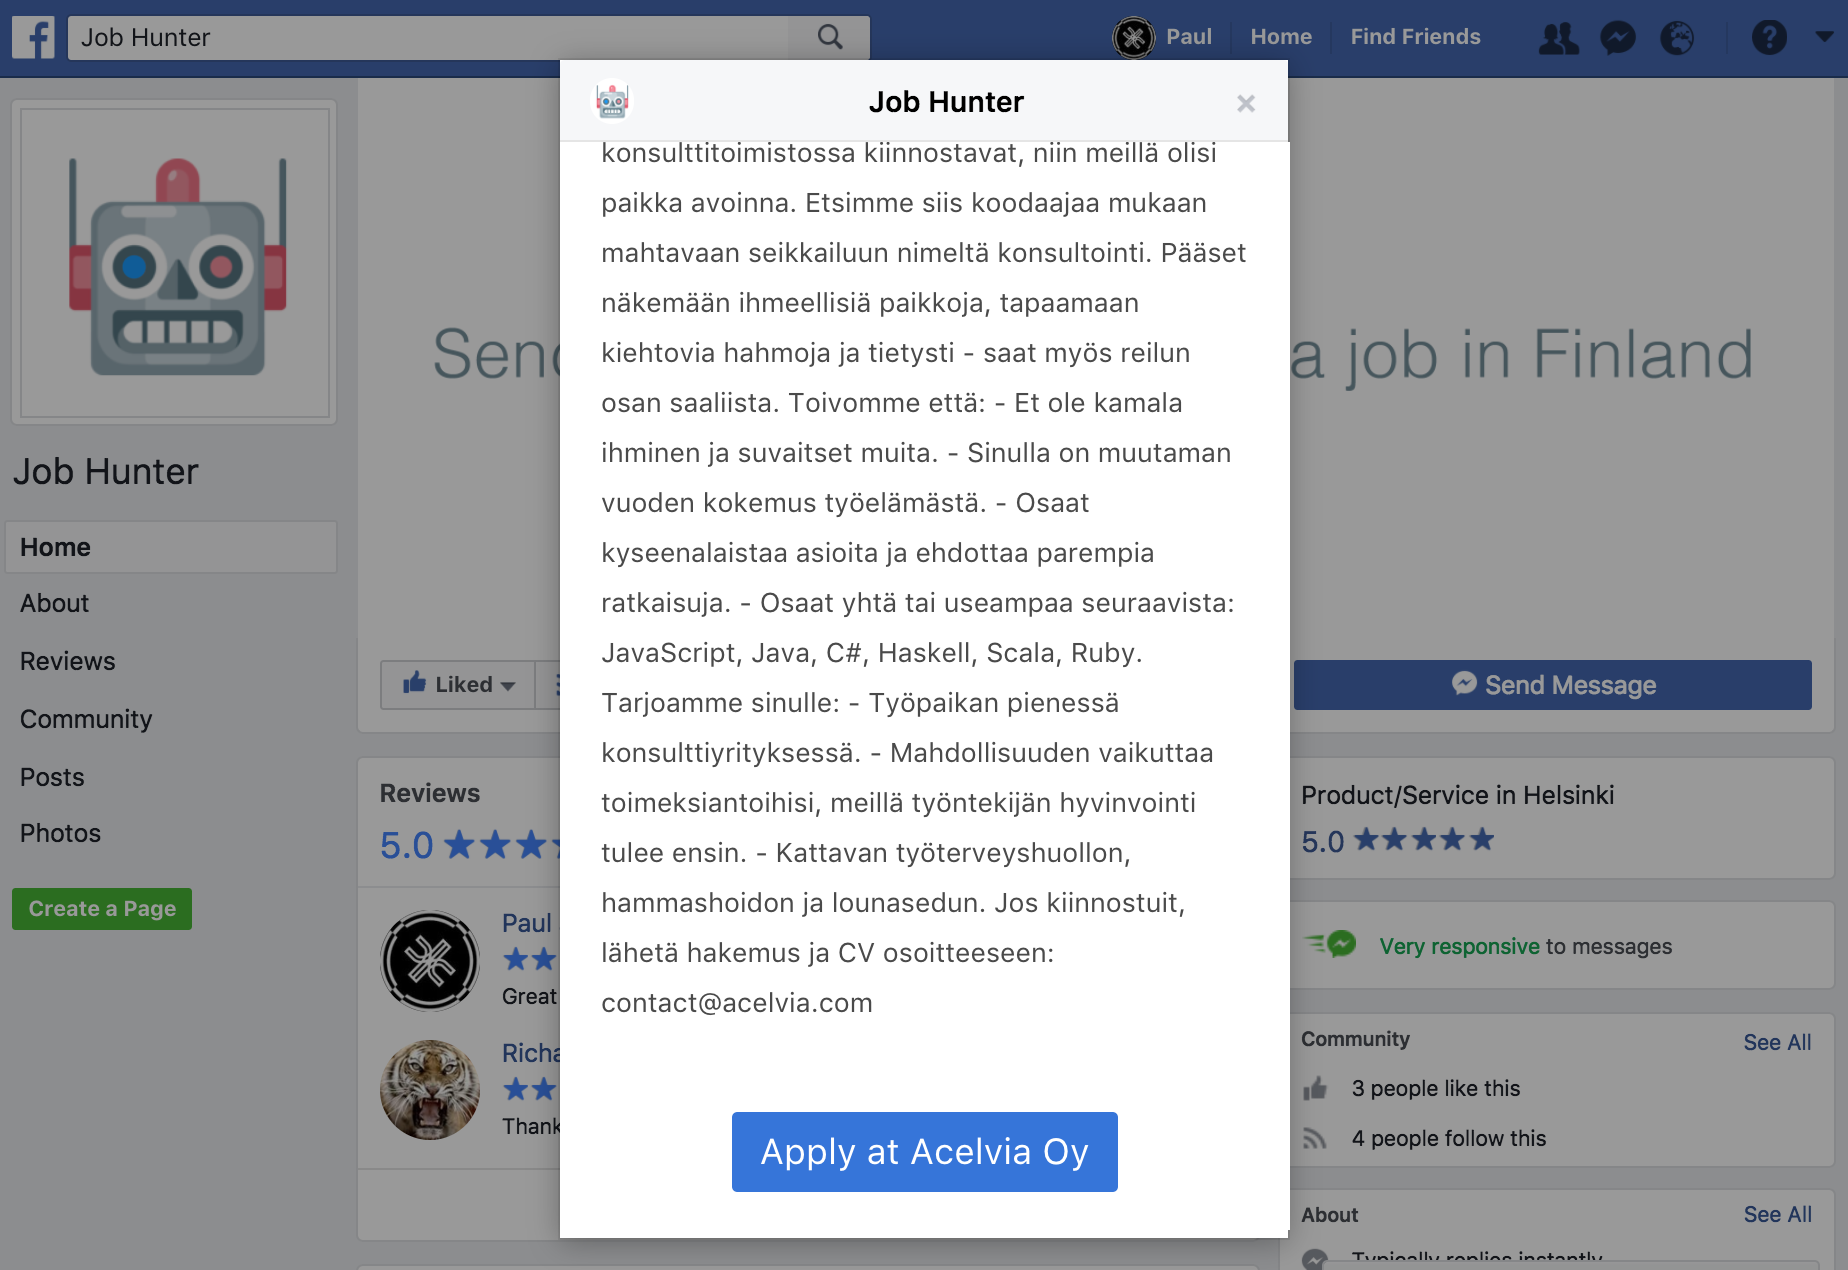This screenshot has height=1270, width=1848.
Task: Close the Job Hunter dialog
Action: click(1246, 103)
